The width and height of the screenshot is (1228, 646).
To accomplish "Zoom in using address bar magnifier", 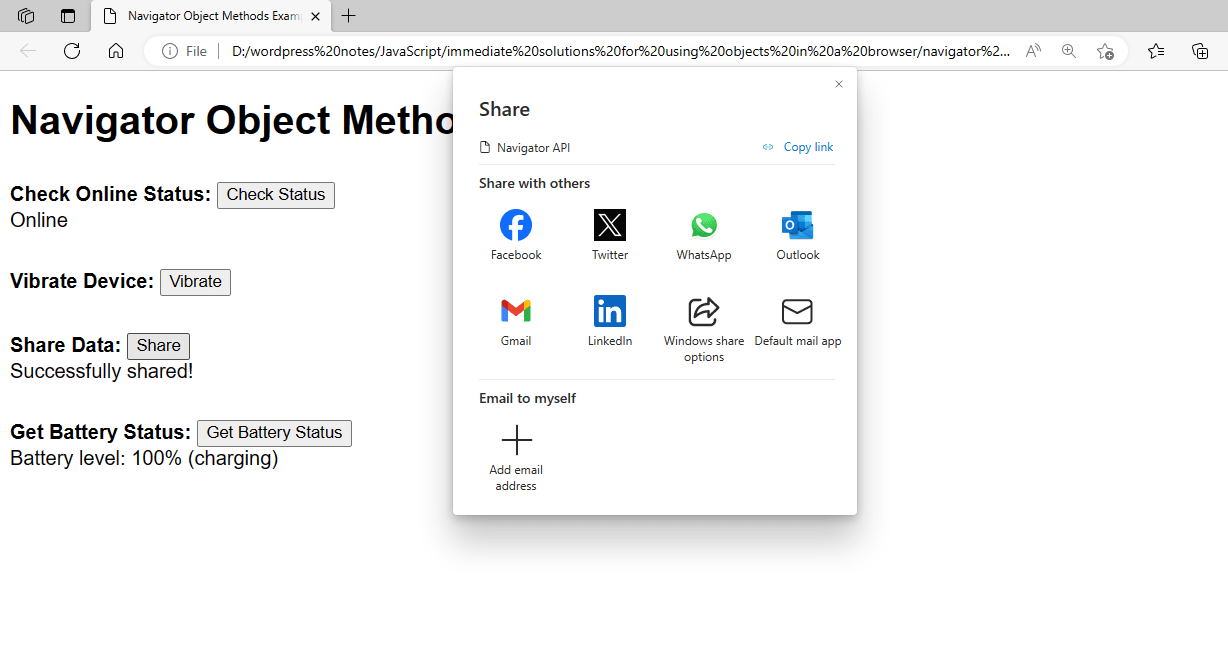I will (1069, 51).
